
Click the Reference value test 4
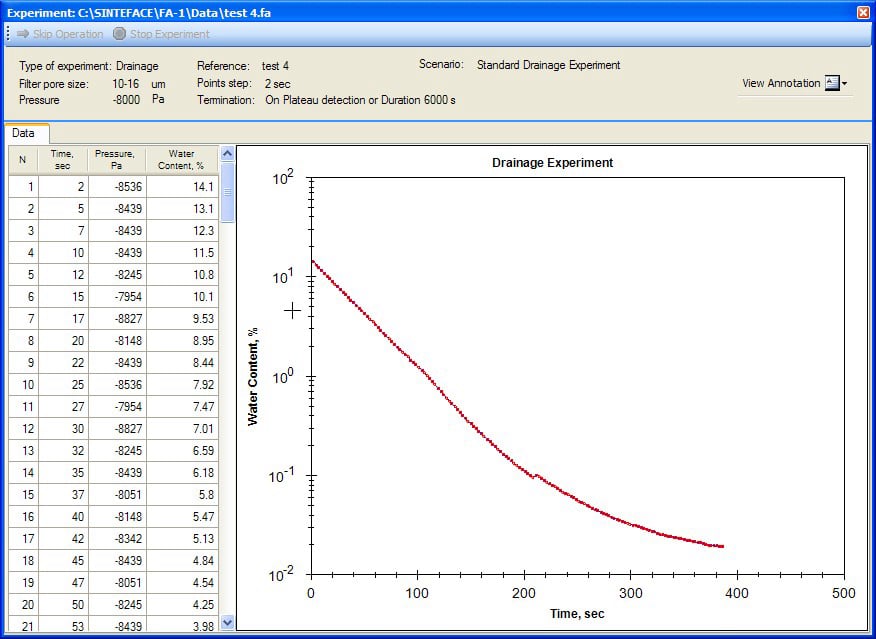tap(275, 66)
